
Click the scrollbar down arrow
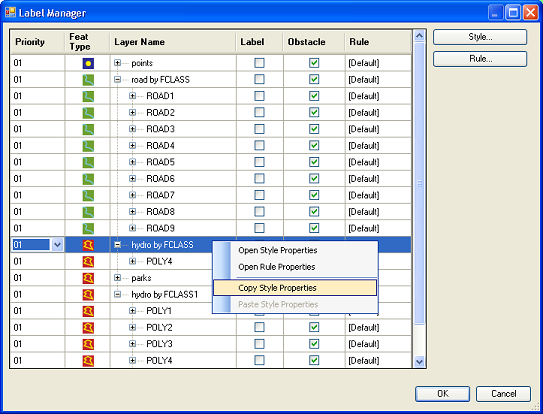(419, 362)
